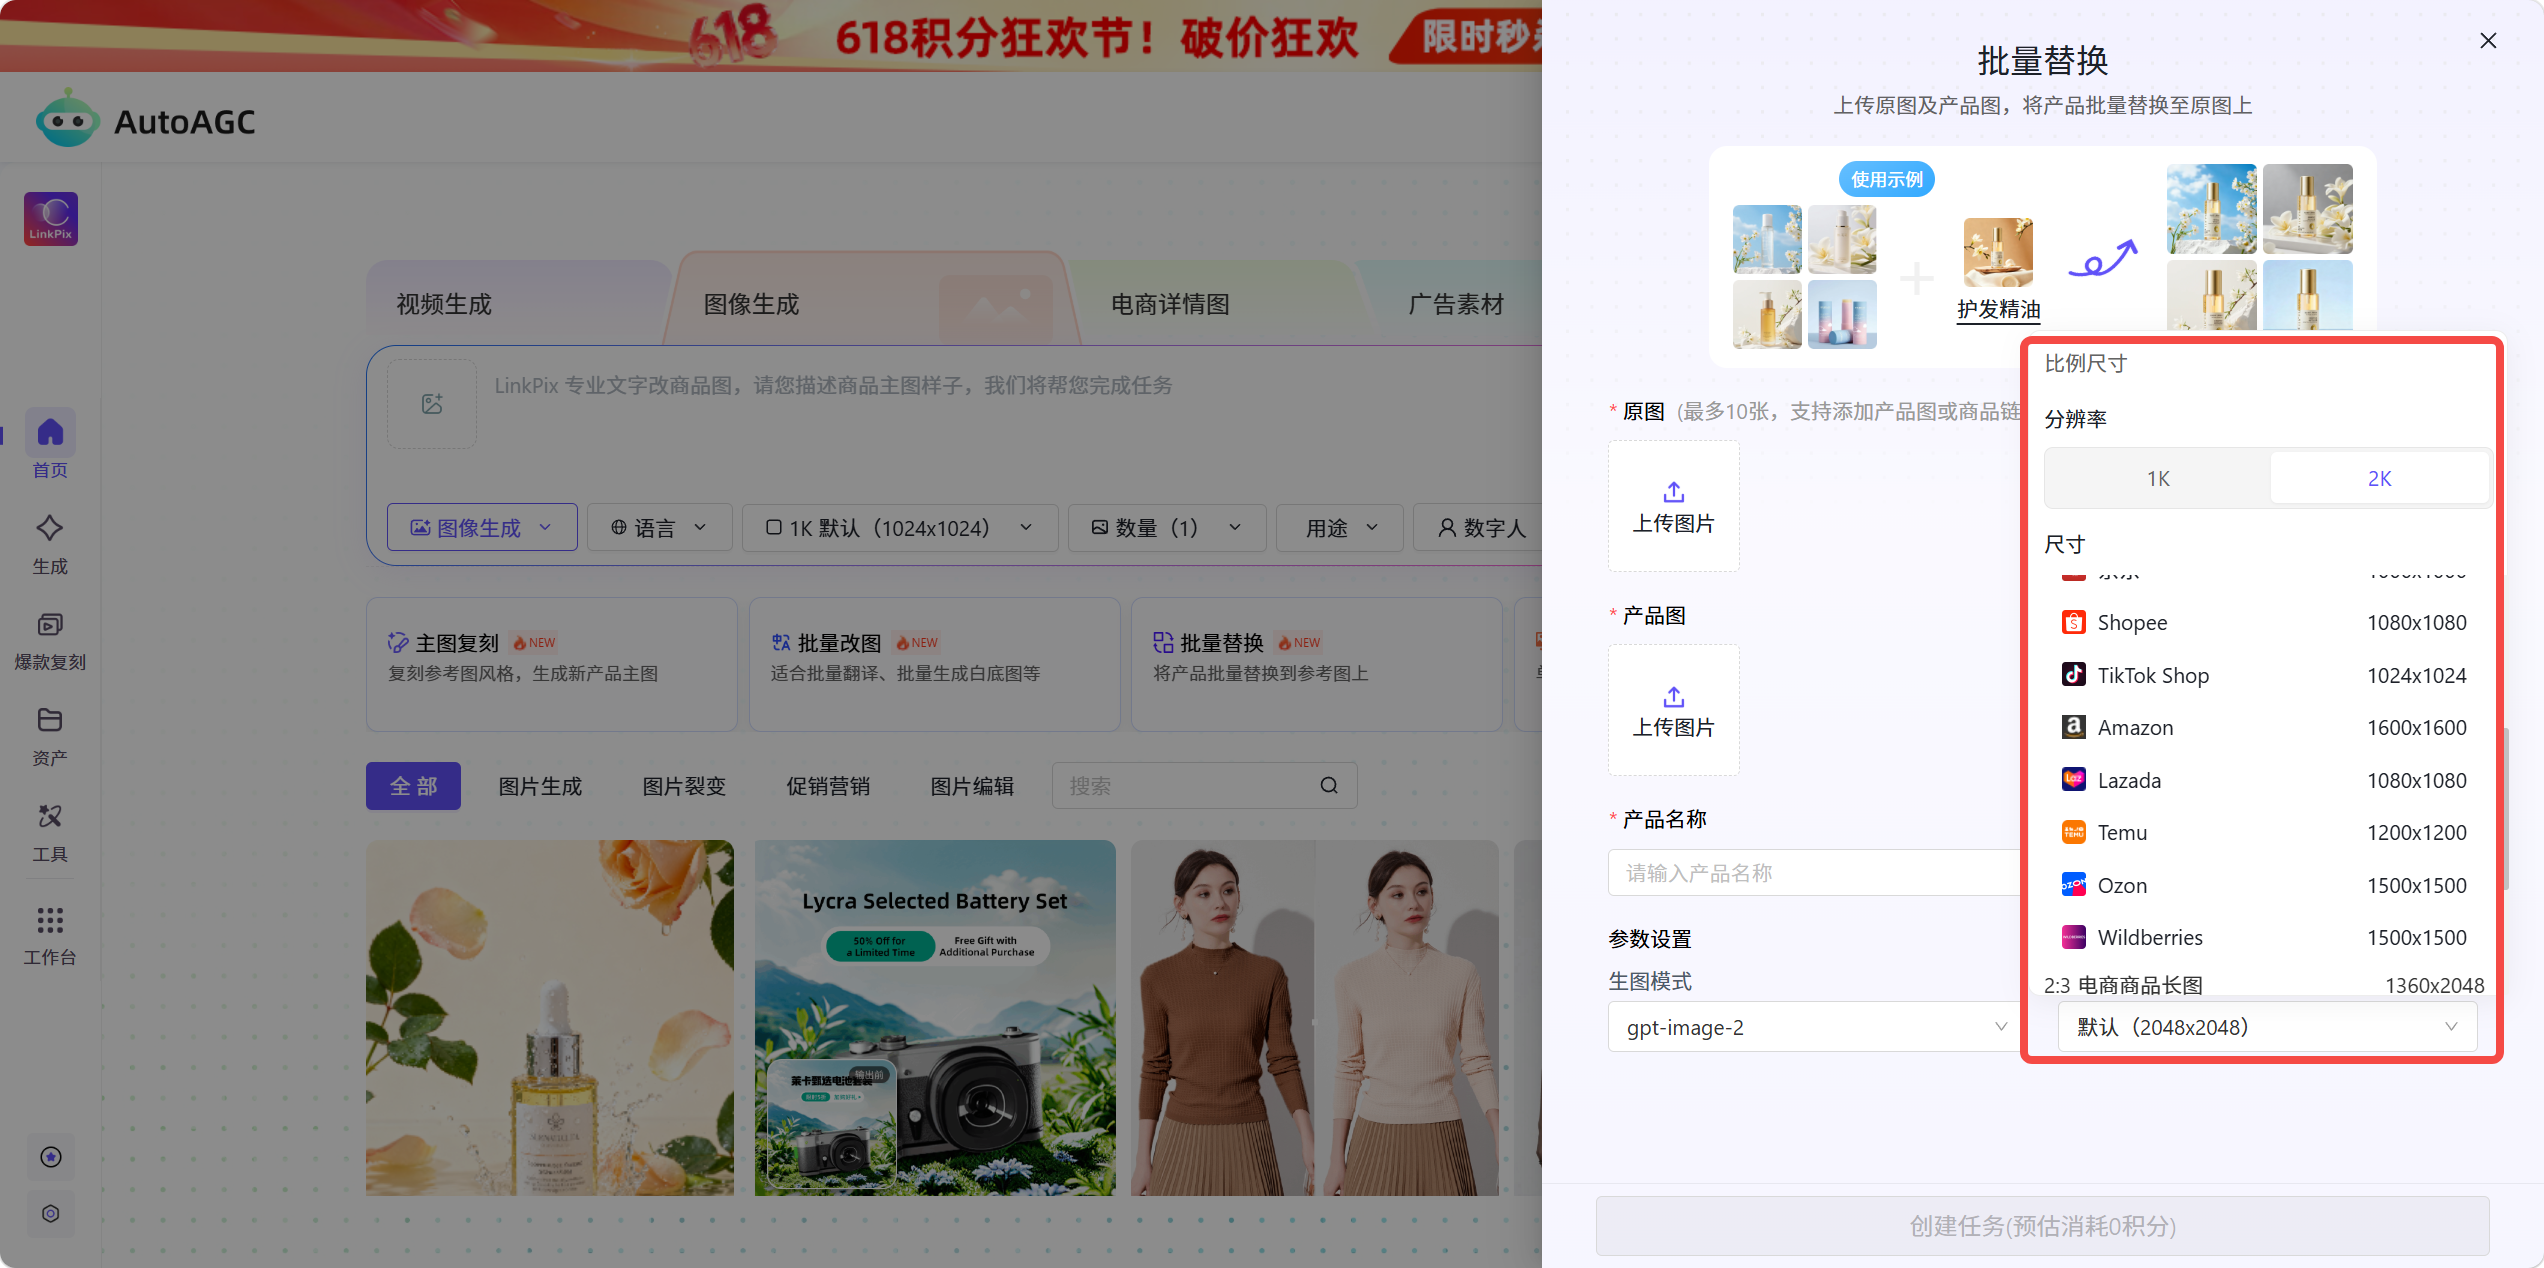Open the 首页 home icon
Viewport: 2544px width, 1268px height.
click(50, 433)
